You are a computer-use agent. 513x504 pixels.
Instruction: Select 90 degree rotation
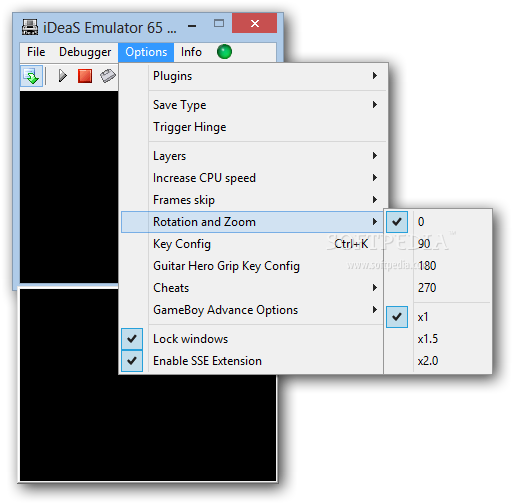[x=438, y=244]
